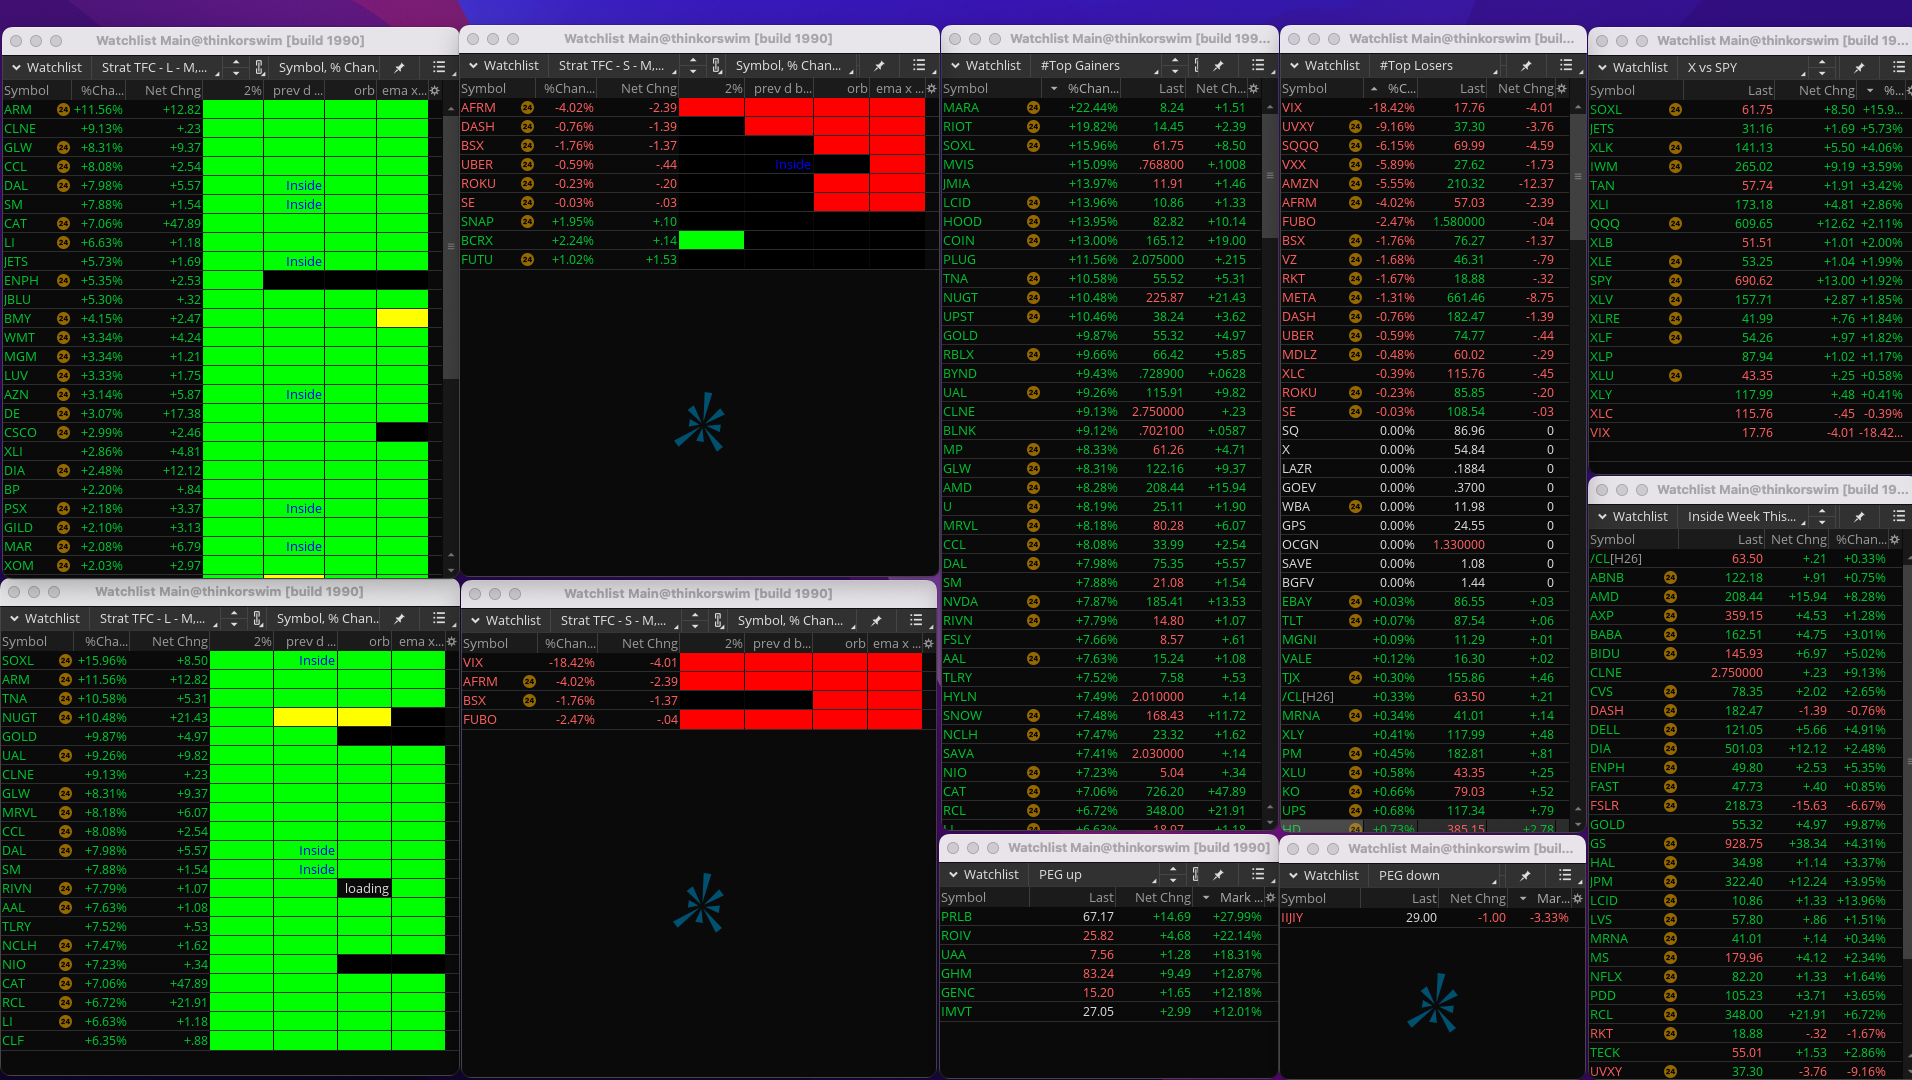Click the symbol link icon in PEG up watchlist
1912x1080 pixels.
[x=1195, y=875]
